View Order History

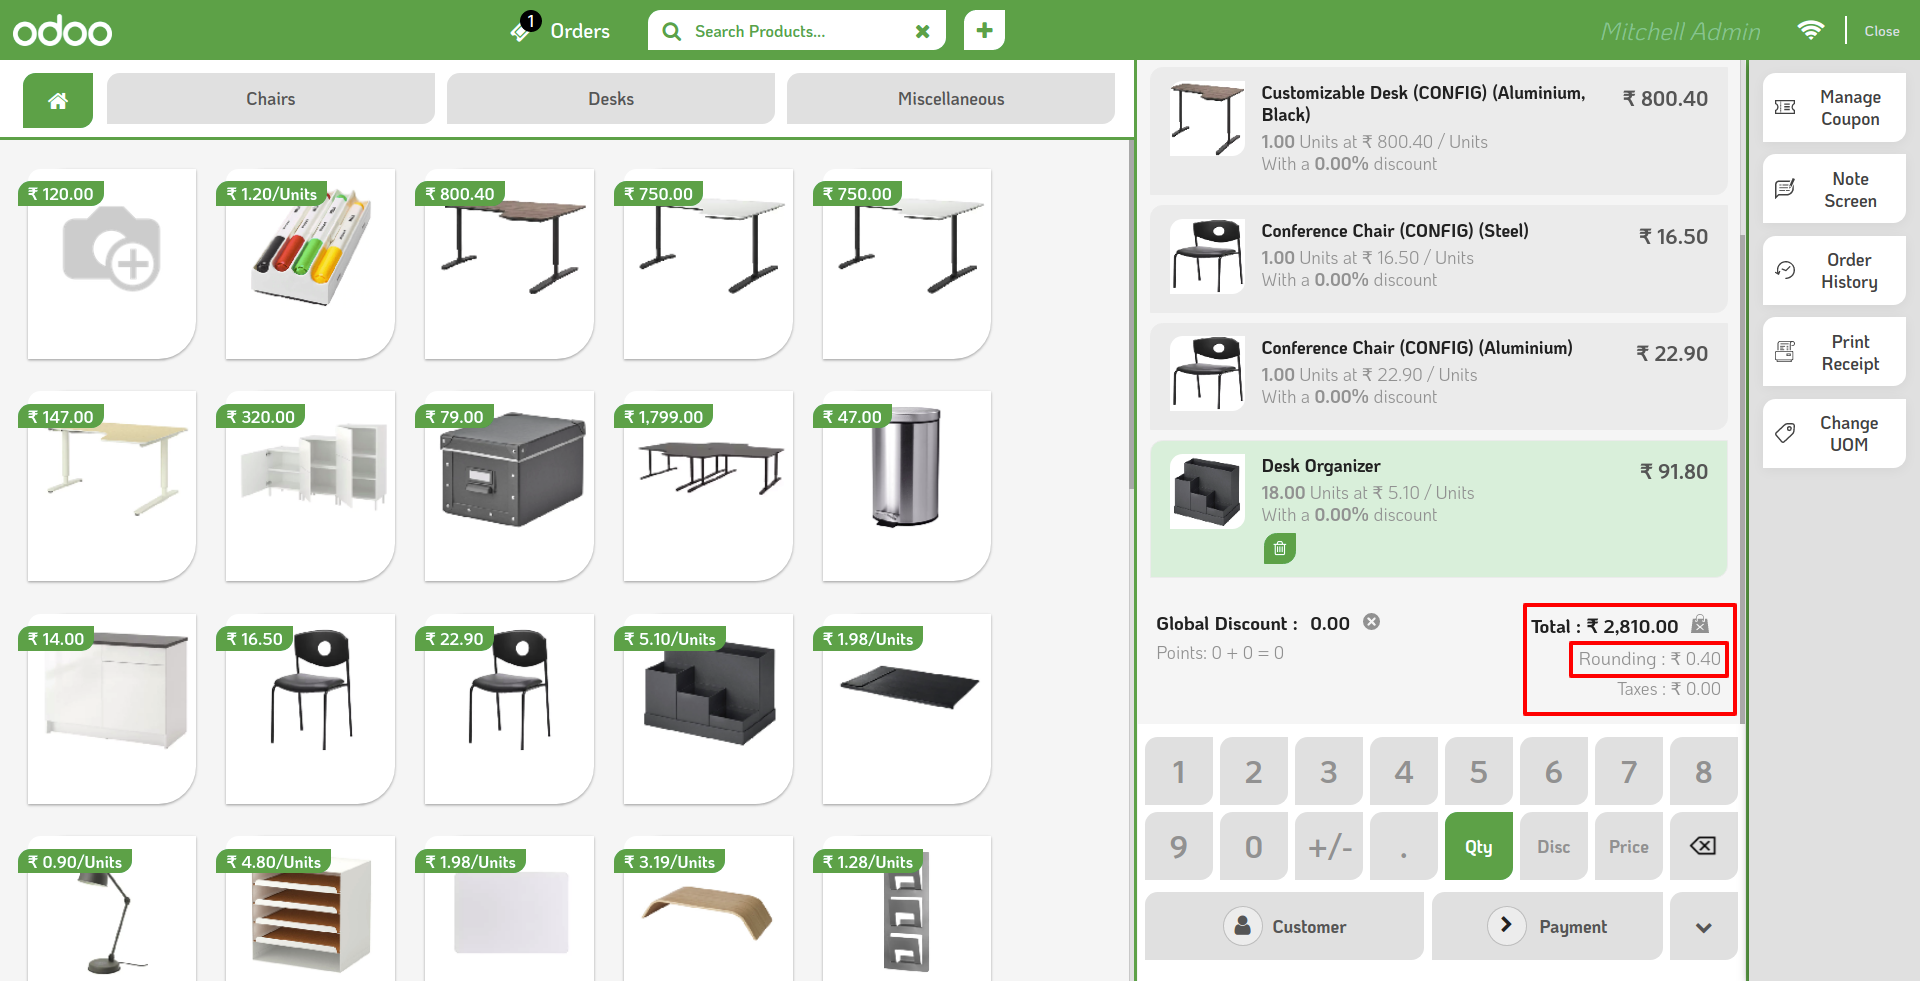tap(1834, 271)
